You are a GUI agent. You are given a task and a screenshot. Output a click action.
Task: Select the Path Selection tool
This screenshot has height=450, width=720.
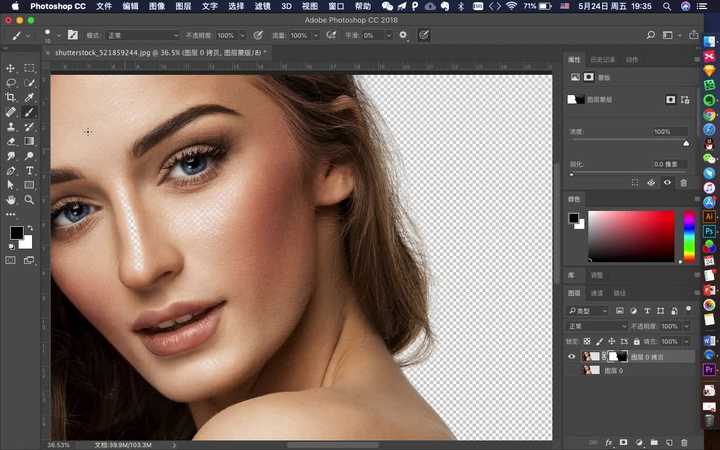(x=10, y=185)
